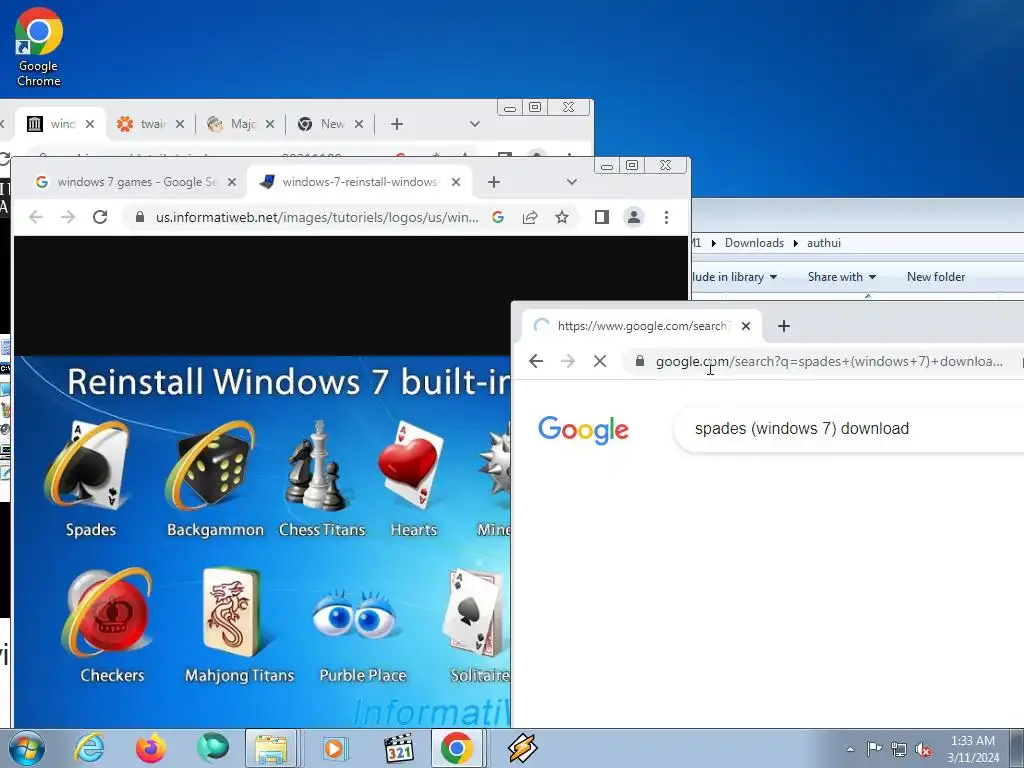The height and width of the screenshot is (768, 1024).
Task: Close the 'twai' tab in back window
Action: coord(180,124)
